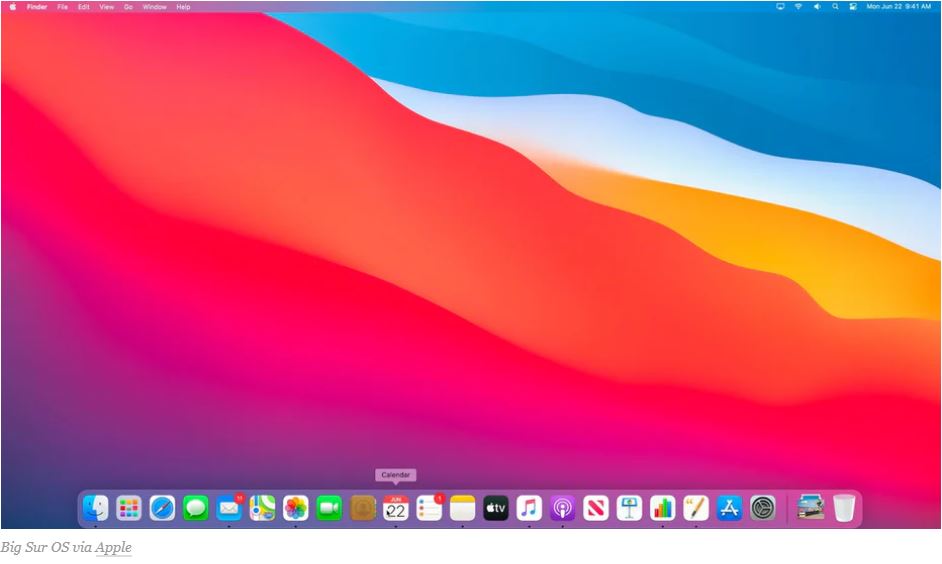Viewport: 942px width, 564px height.
Task: Open Control Center in menu bar
Action: pyautogui.click(x=852, y=7)
